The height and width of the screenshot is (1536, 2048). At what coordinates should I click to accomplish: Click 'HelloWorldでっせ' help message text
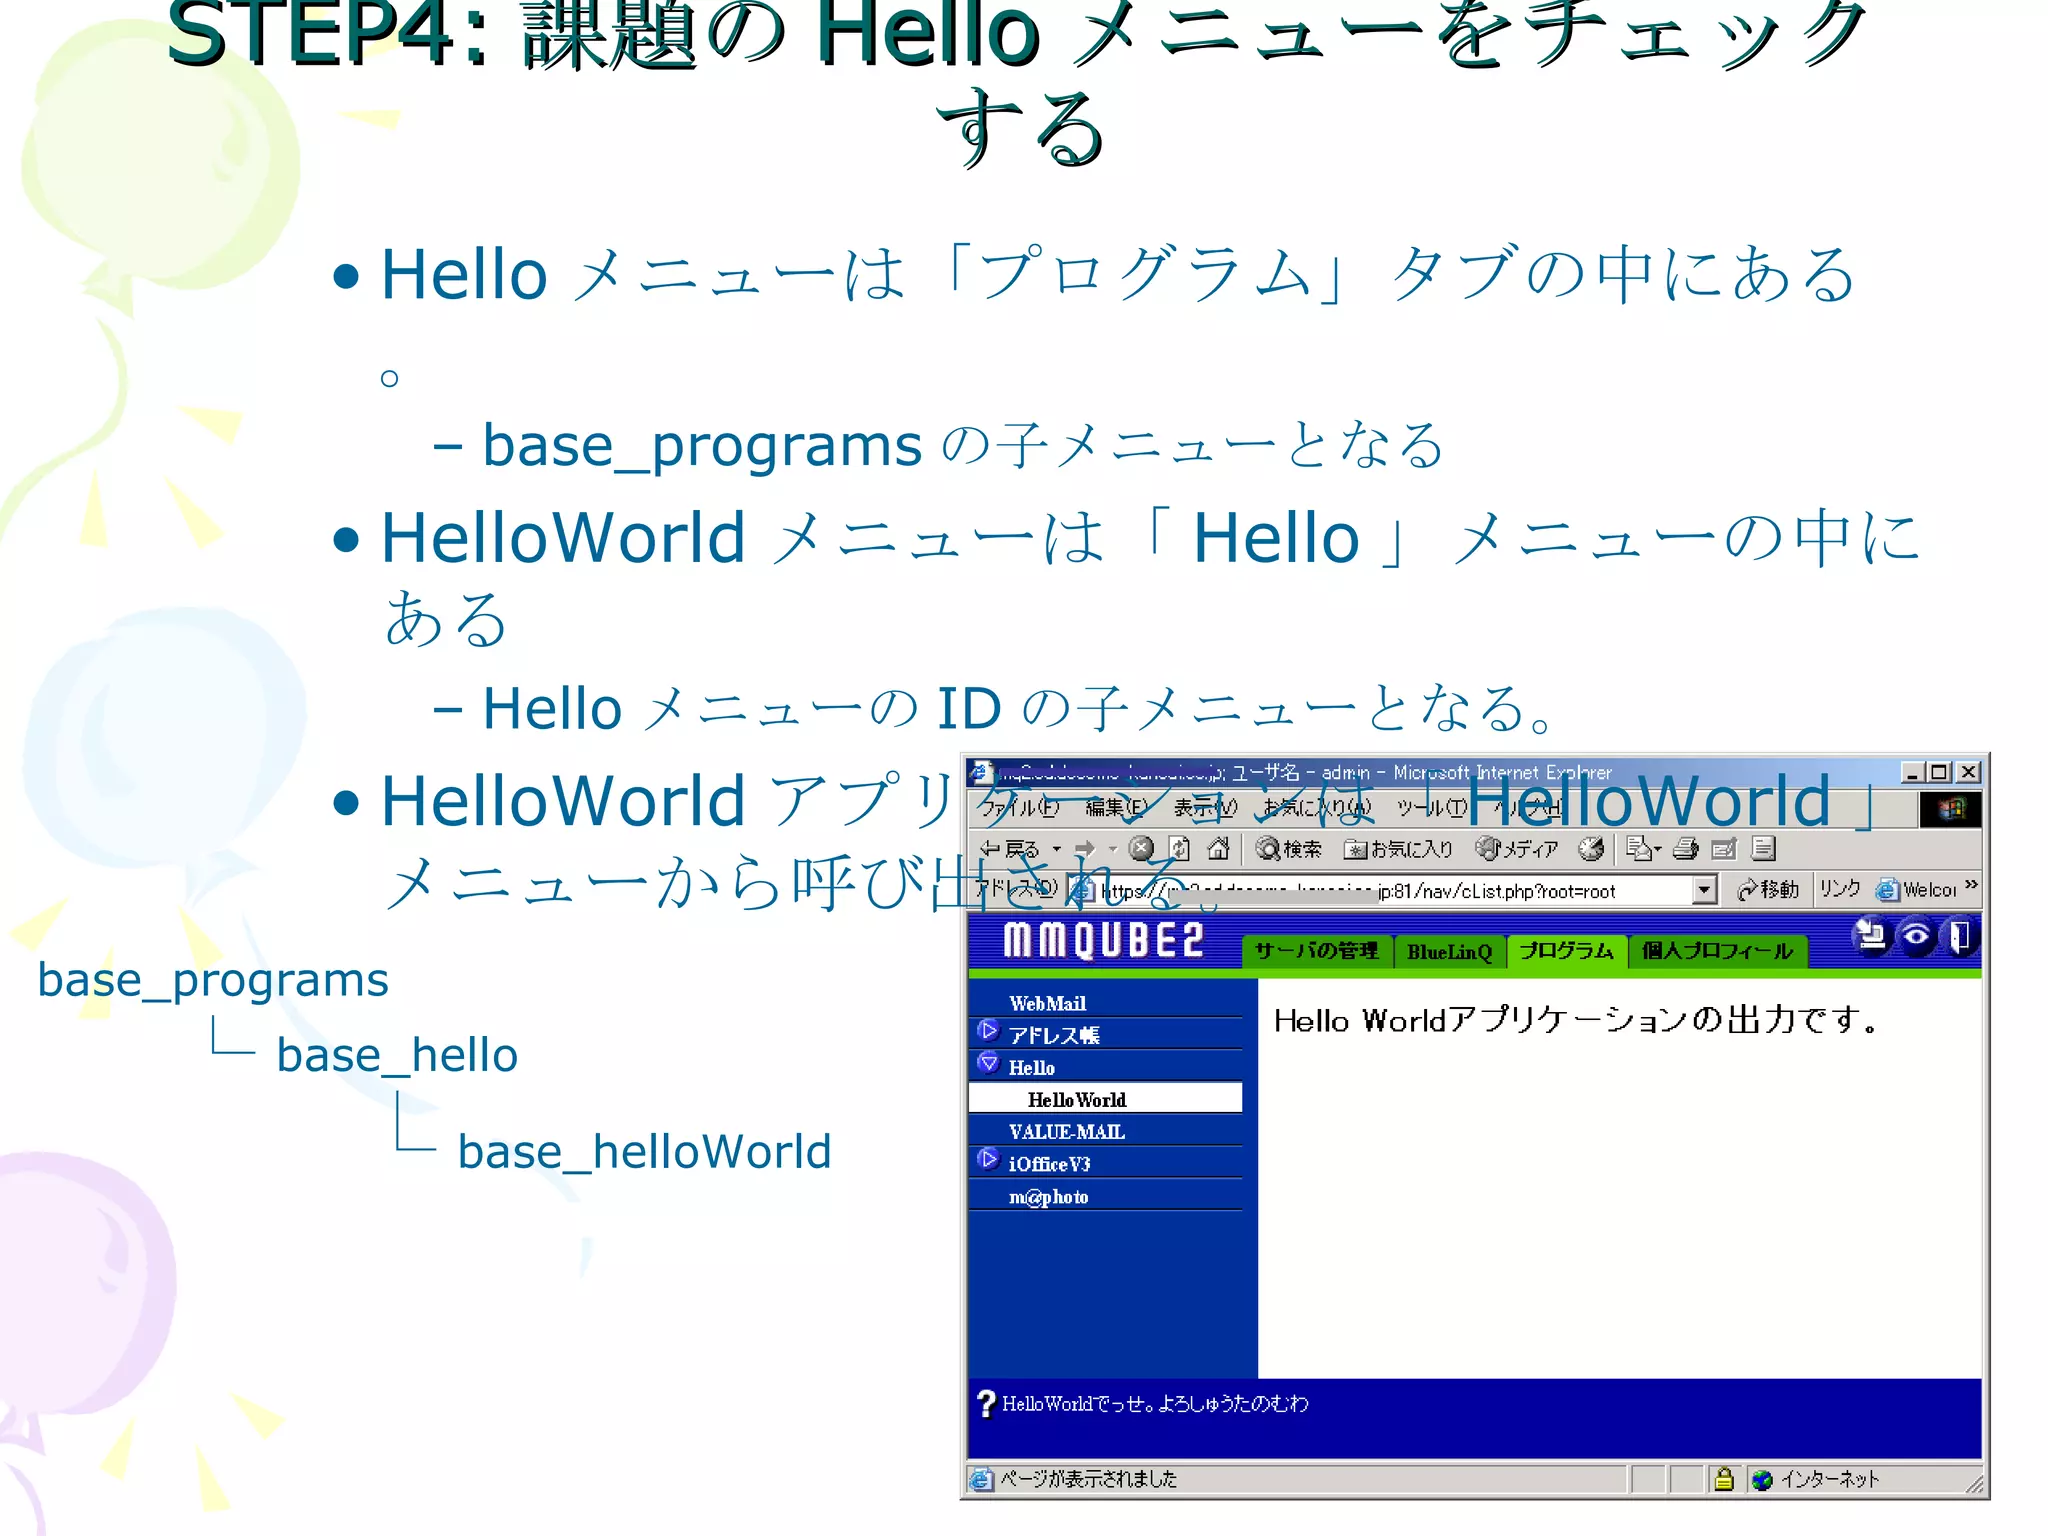point(1155,1404)
